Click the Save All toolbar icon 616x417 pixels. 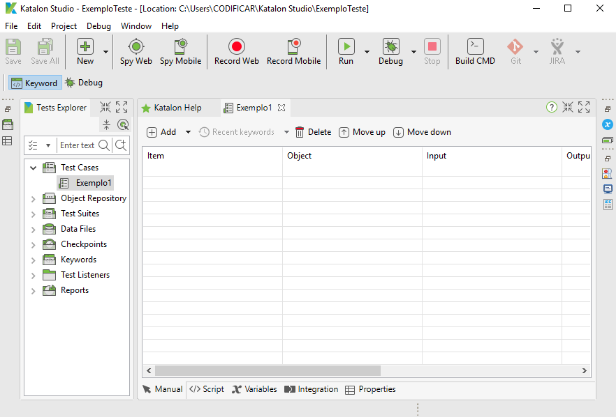tap(45, 51)
